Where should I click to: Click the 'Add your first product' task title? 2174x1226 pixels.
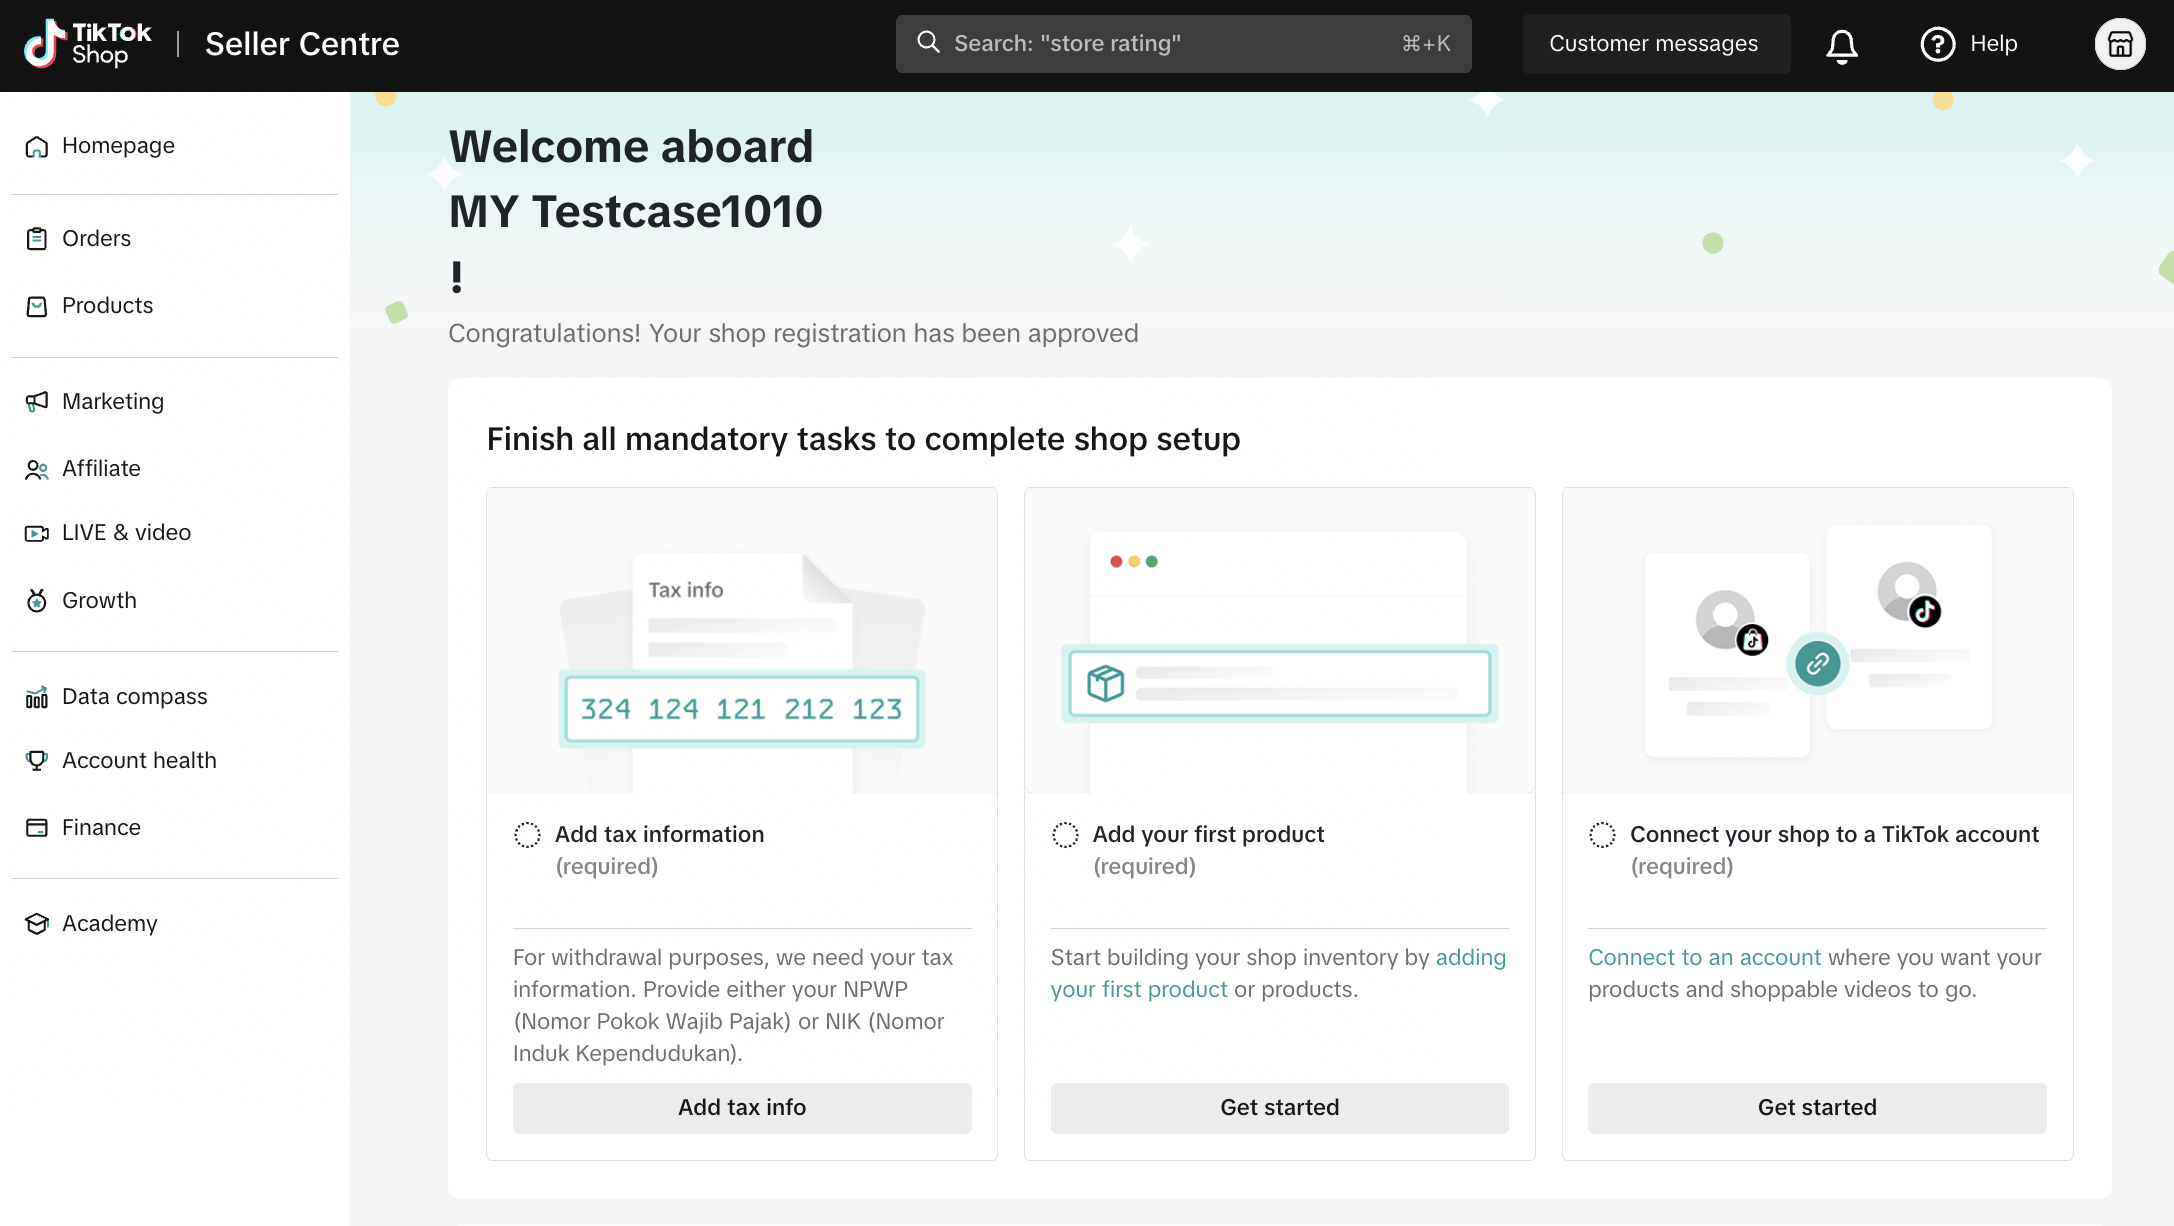click(1208, 835)
